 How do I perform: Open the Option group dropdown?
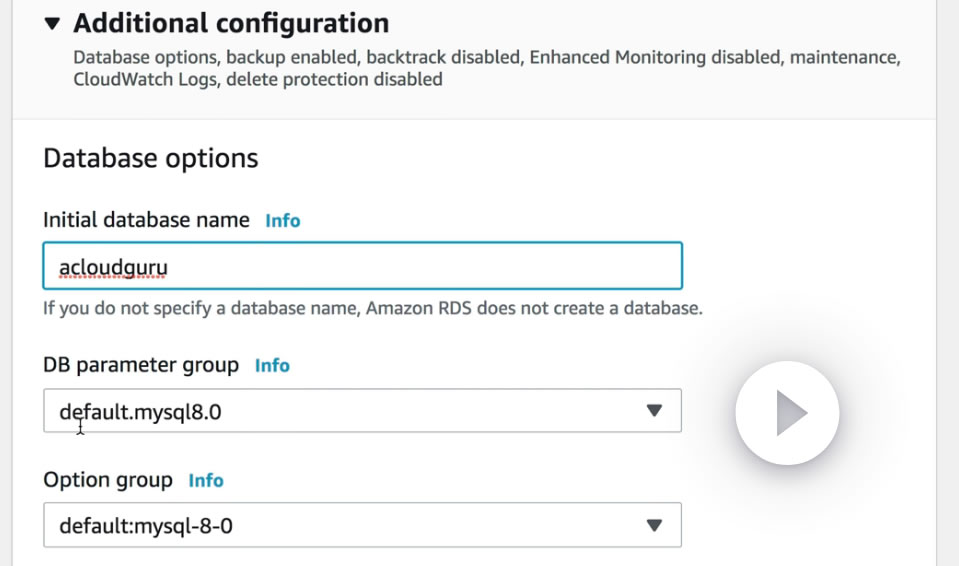(x=362, y=525)
